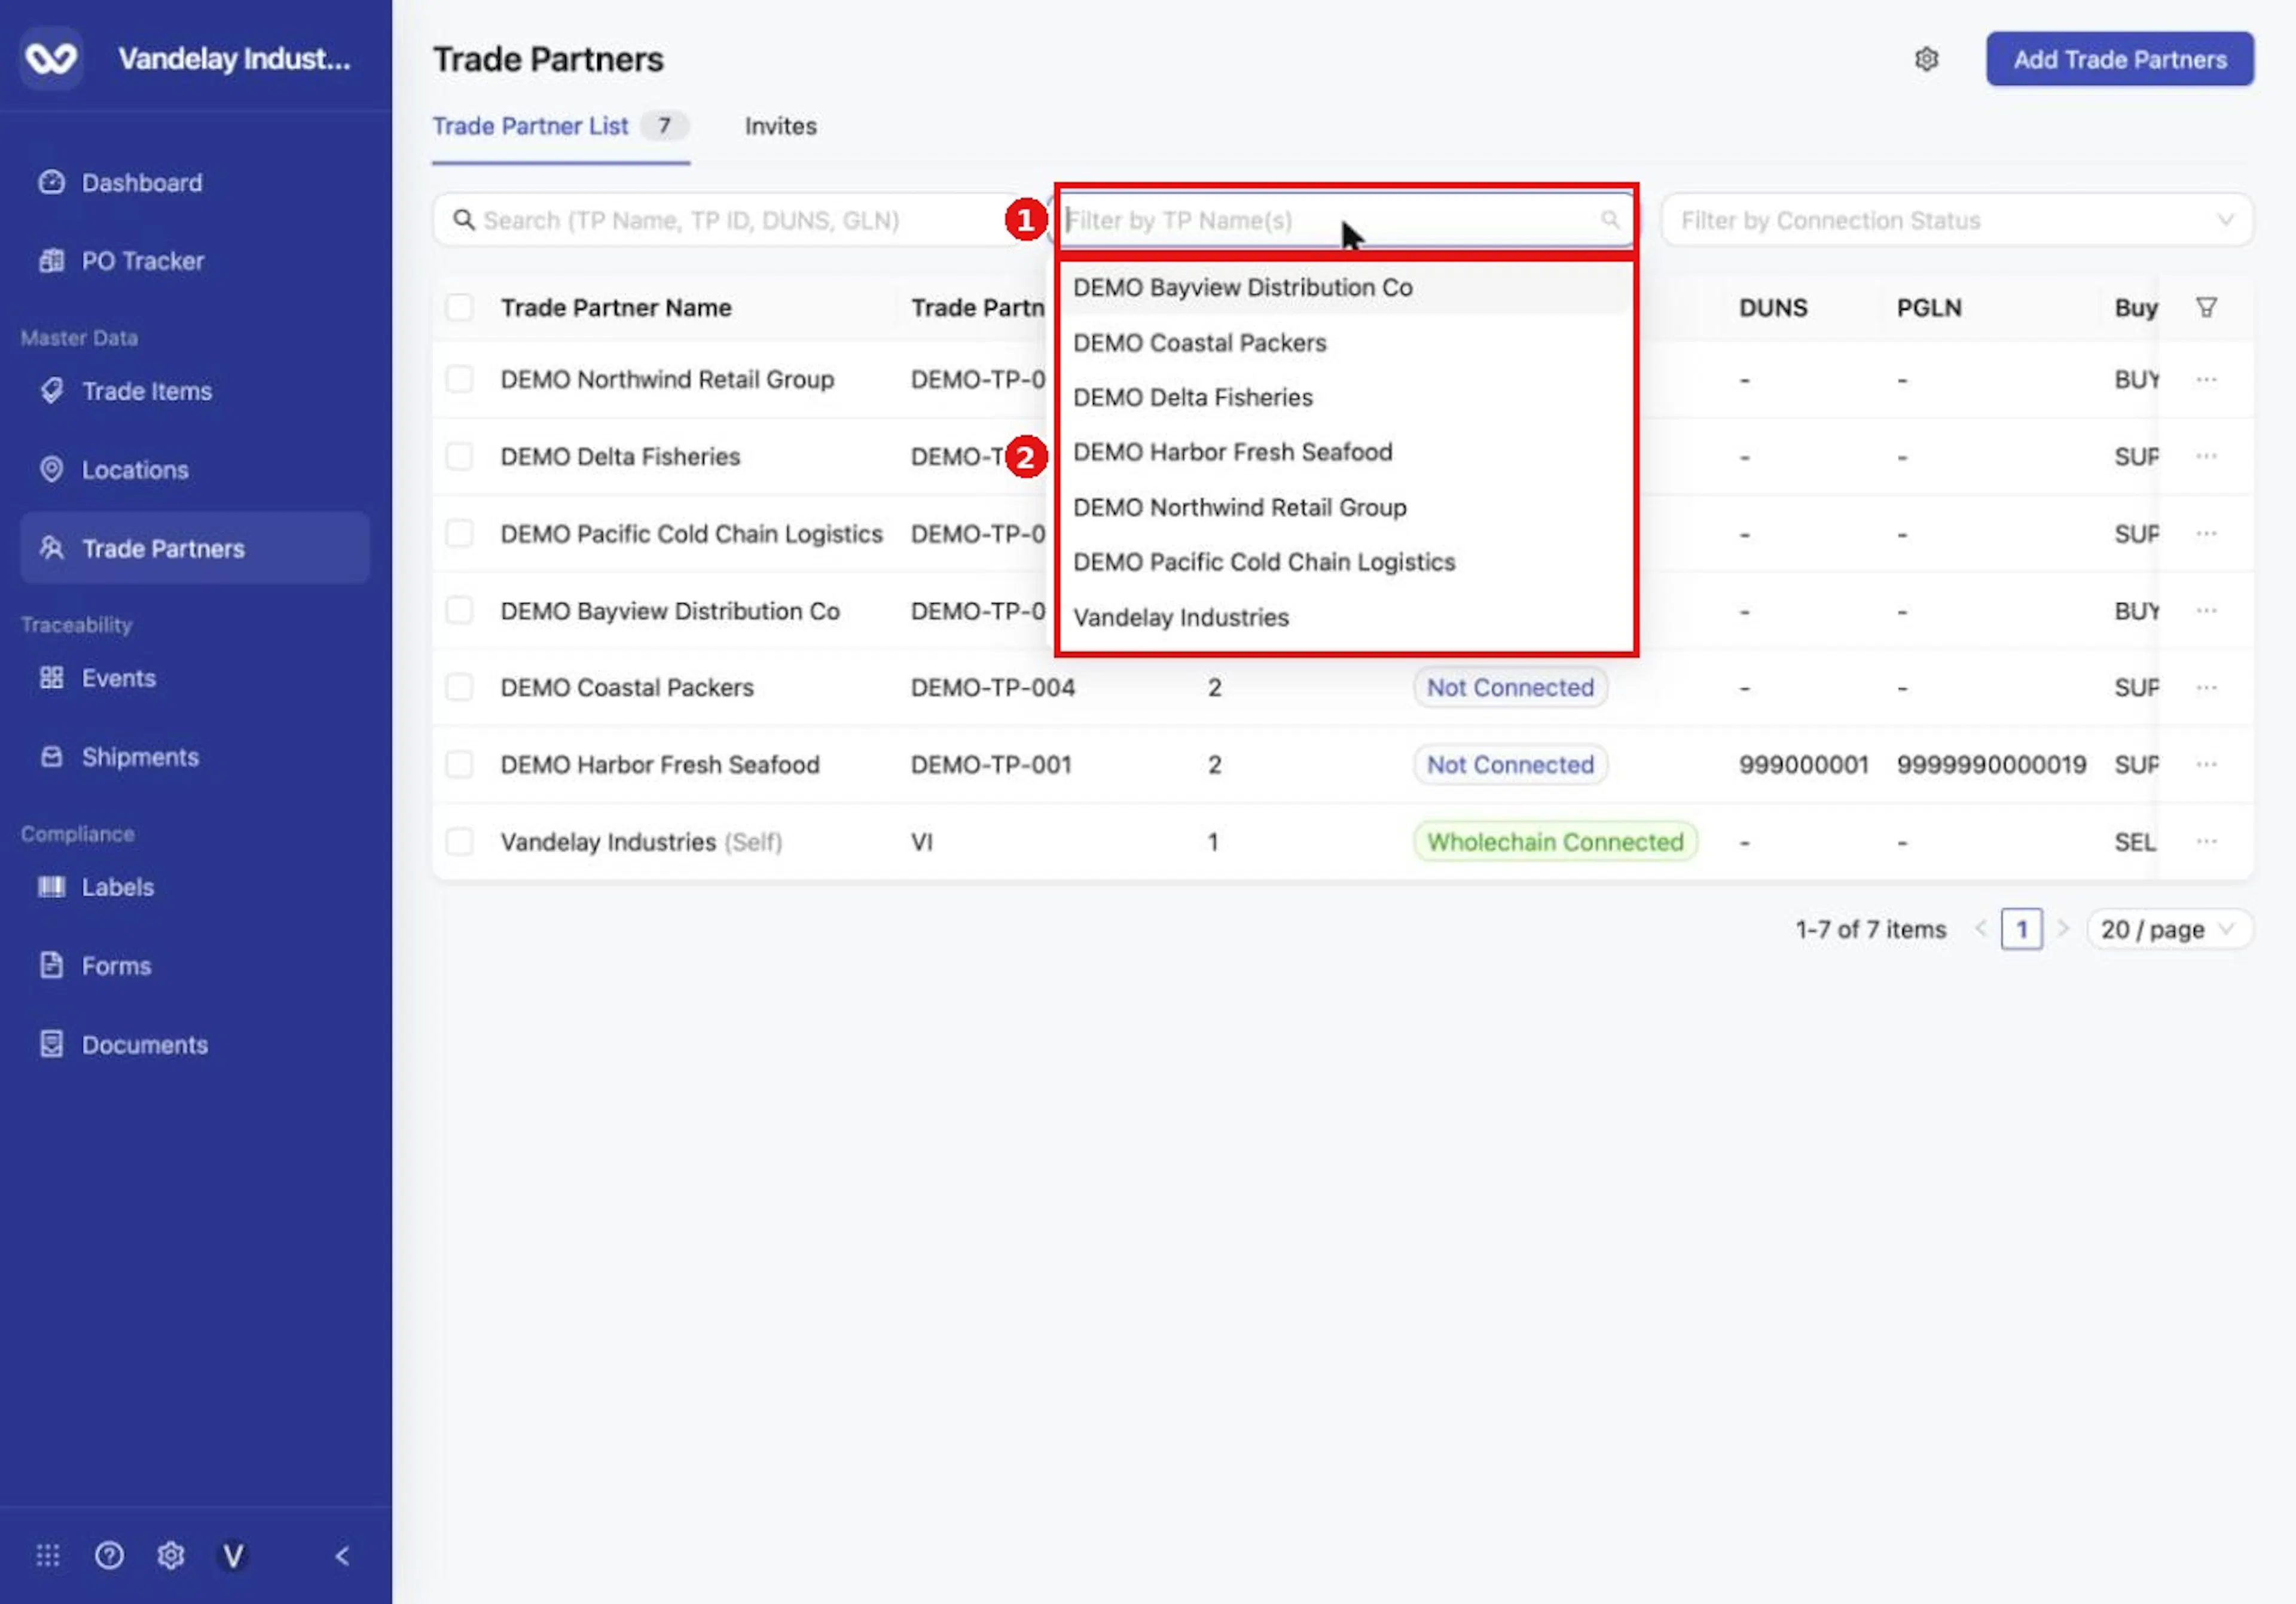Click the Filter by TP Name(s) input
Screen dimensions: 2296x1604
coord(1345,220)
